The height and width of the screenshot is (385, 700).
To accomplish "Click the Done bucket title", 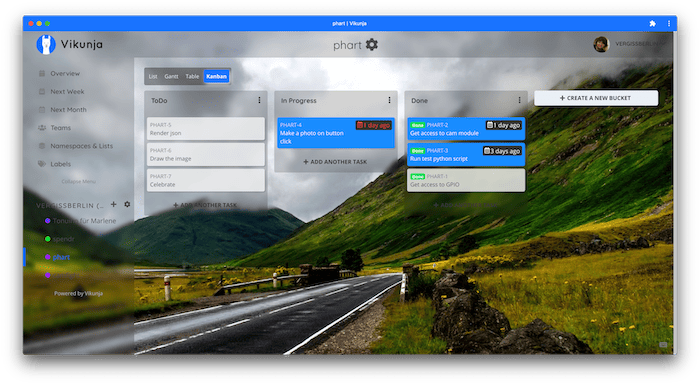I will point(419,101).
